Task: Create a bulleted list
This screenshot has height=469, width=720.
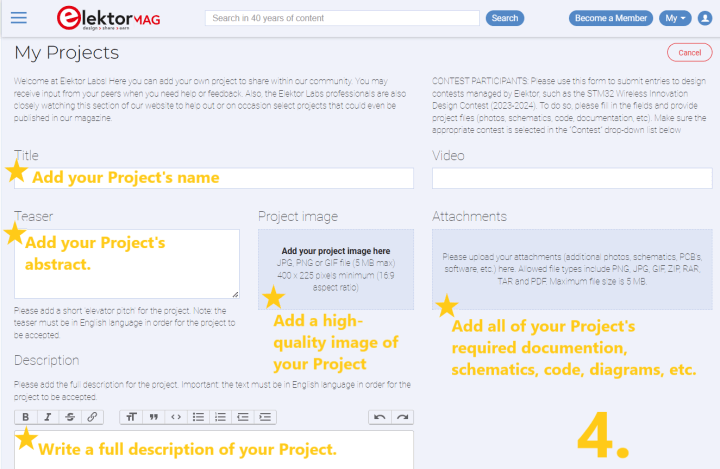Action: tap(198, 417)
